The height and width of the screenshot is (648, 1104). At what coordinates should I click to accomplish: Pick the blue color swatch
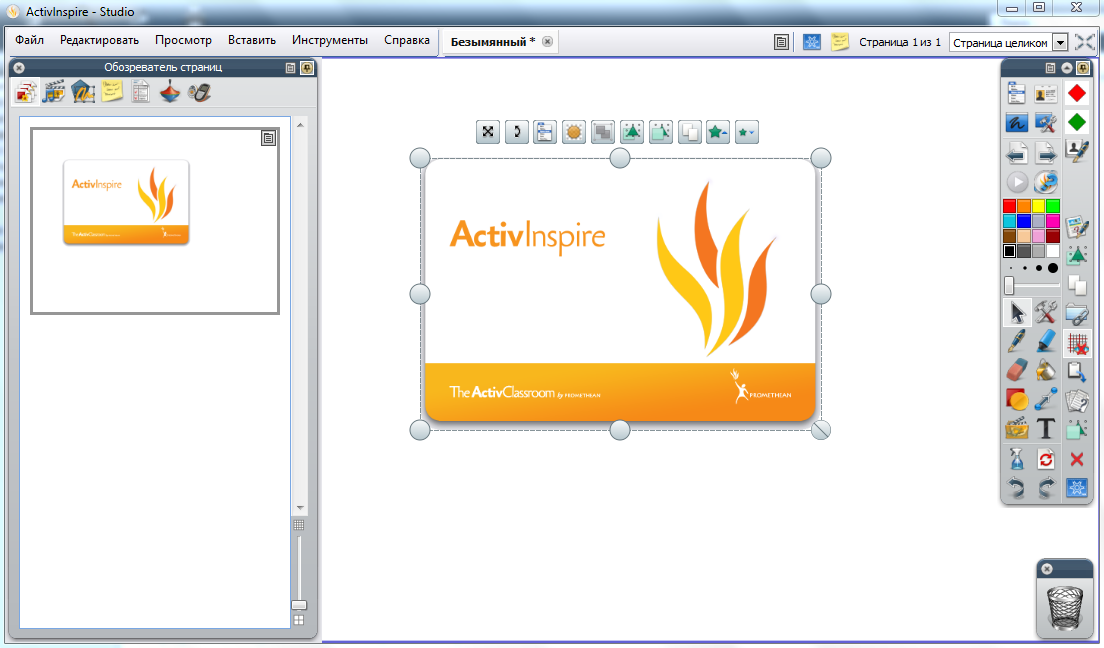1024,221
